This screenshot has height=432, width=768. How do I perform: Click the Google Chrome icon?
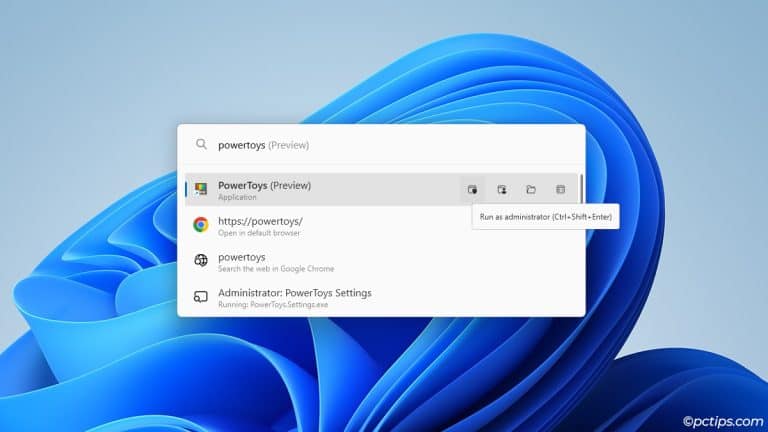[201, 225]
